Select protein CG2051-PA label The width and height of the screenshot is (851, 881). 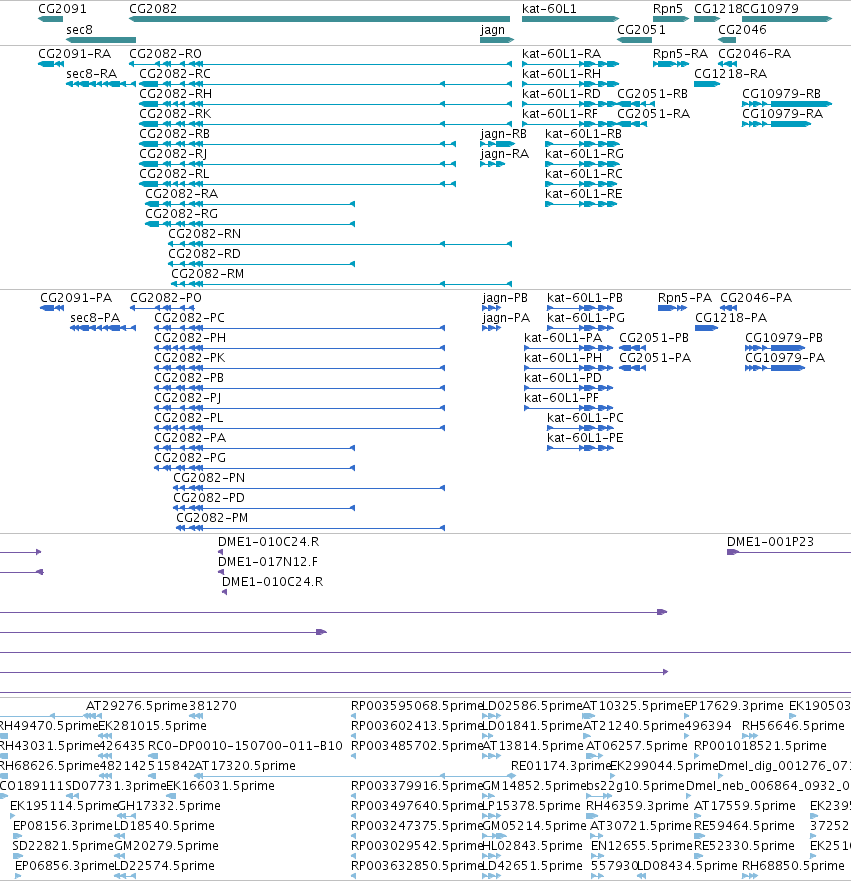pyautogui.click(x=655, y=358)
